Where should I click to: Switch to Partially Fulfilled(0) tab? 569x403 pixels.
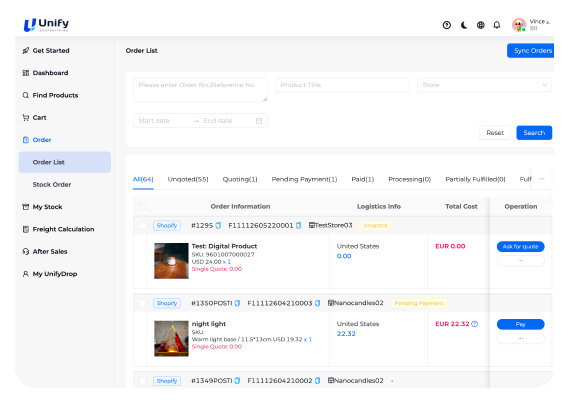pos(475,179)
